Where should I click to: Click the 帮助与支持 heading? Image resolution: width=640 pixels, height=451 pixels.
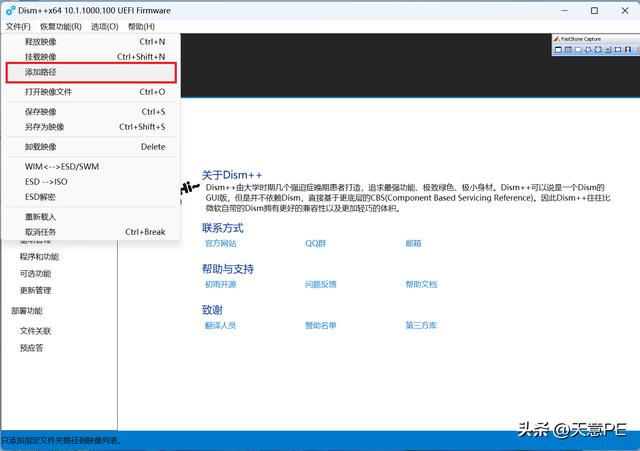pos(228,269)
